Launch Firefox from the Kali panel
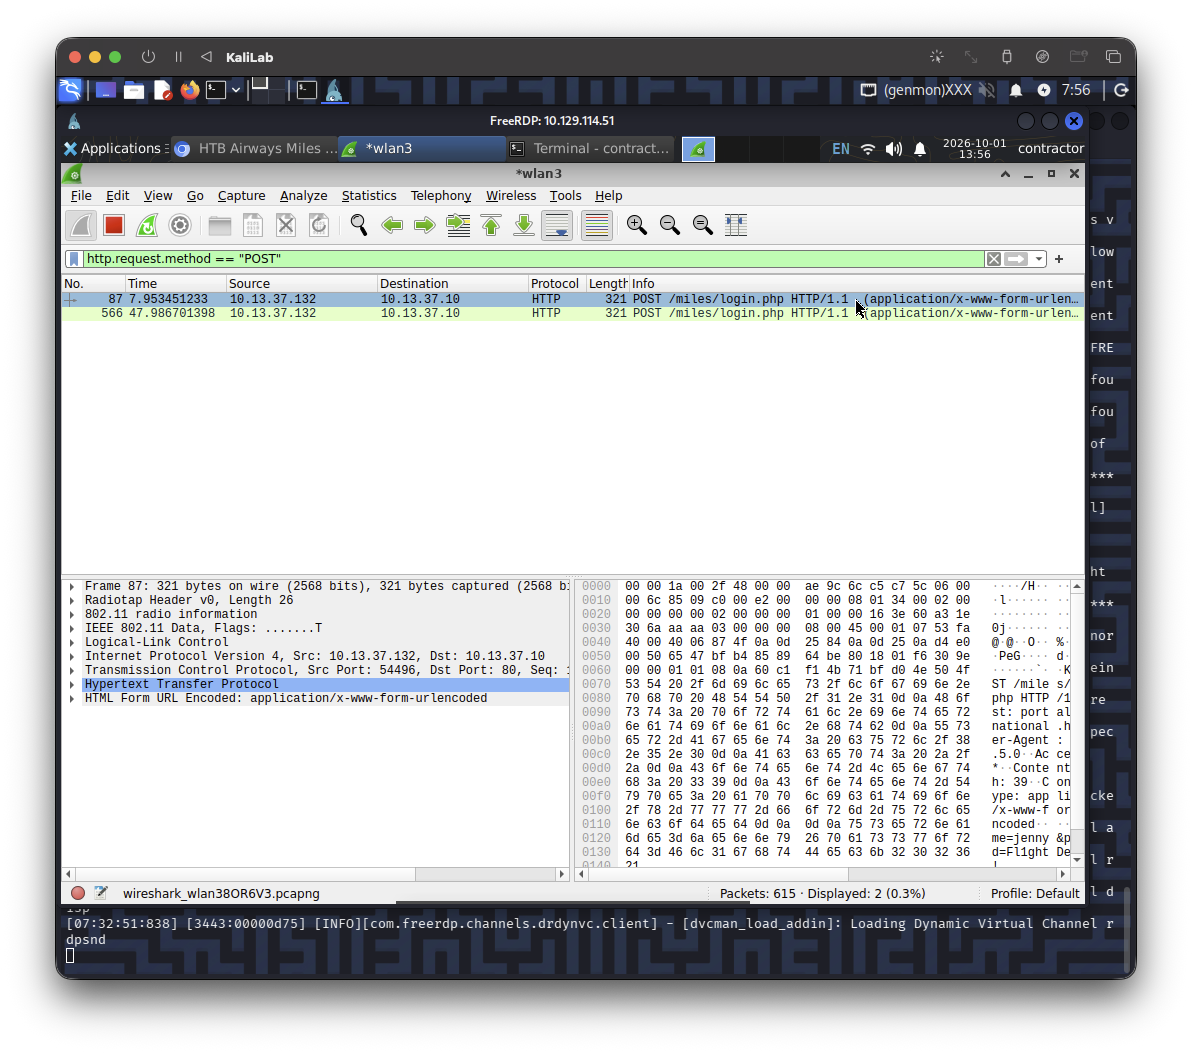The width and height of the screenshot is (1192, 1053). click(189, 90)
